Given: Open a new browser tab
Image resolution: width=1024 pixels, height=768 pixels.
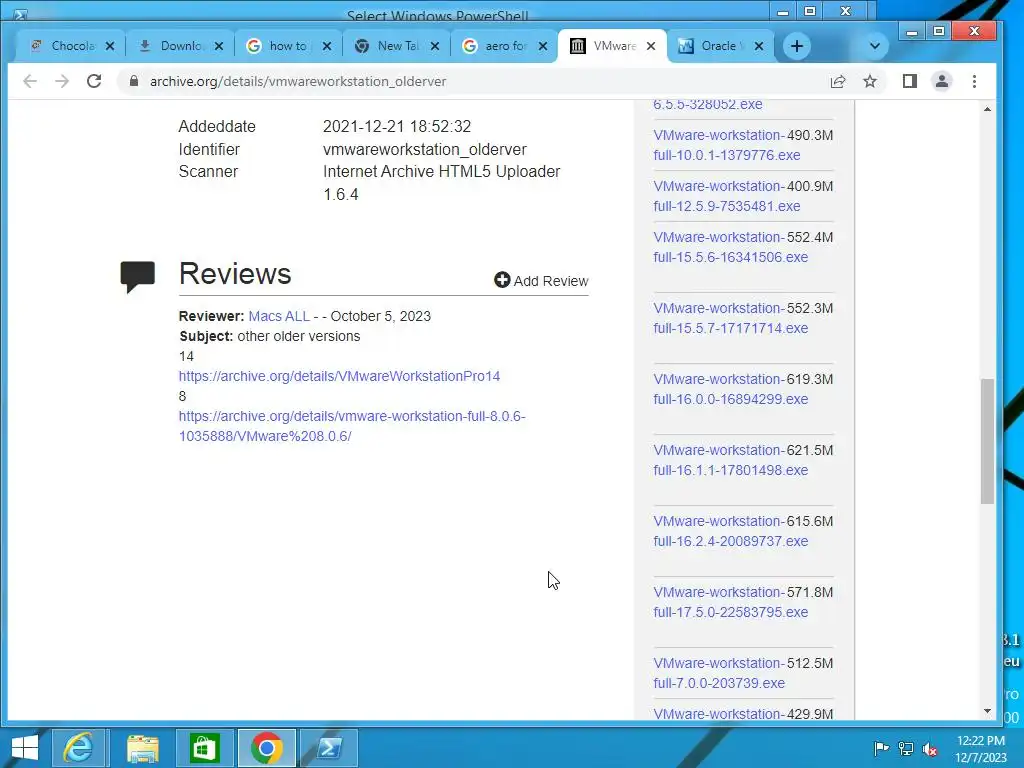Looking at the screenshot, I should pyautogui.click(x=797, y=46).
